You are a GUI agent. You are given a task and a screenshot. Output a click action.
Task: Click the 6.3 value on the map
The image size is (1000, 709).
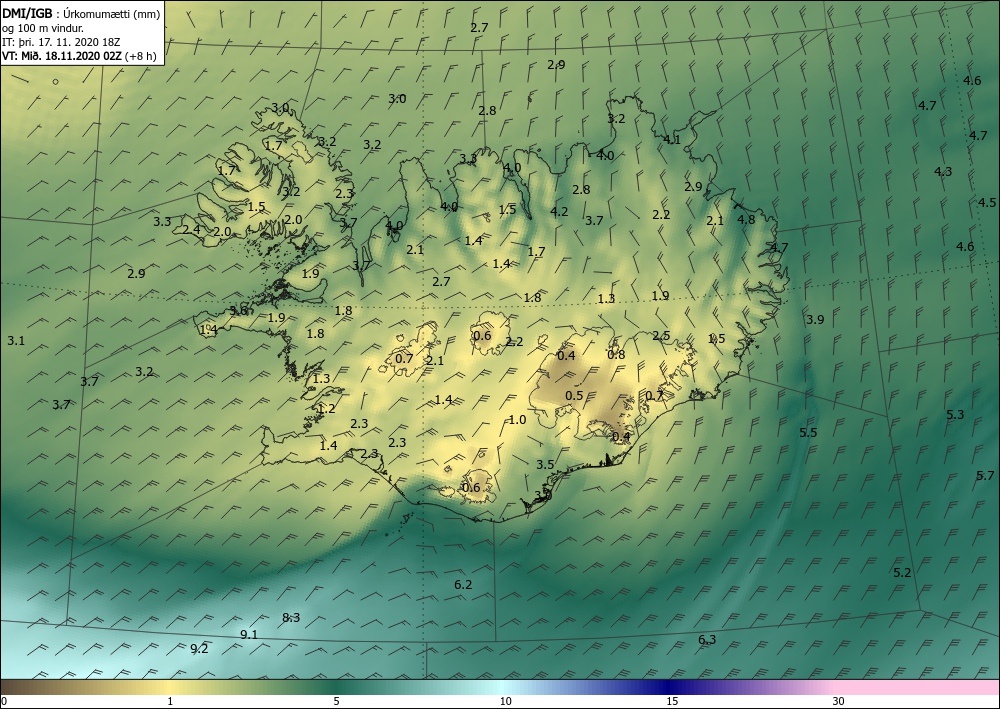[707, 640]
